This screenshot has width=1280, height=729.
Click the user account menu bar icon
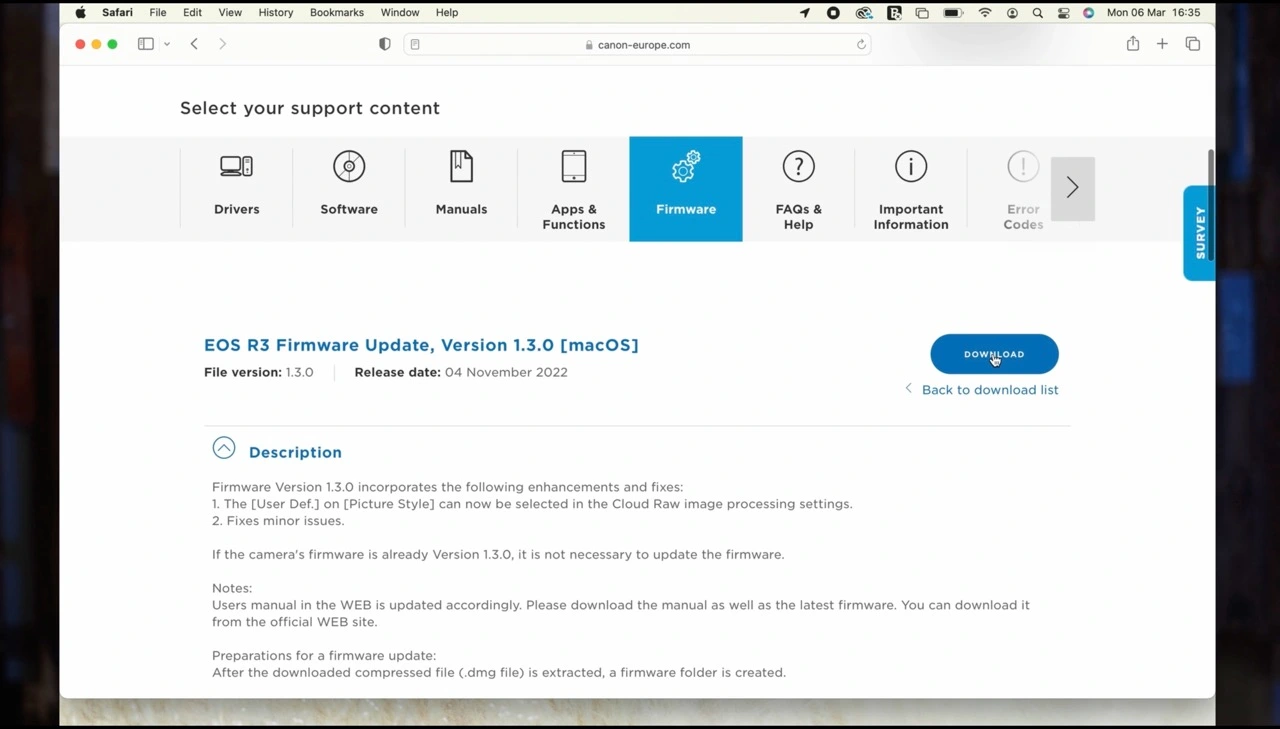pyautogui.click(x=1013, y=13)
